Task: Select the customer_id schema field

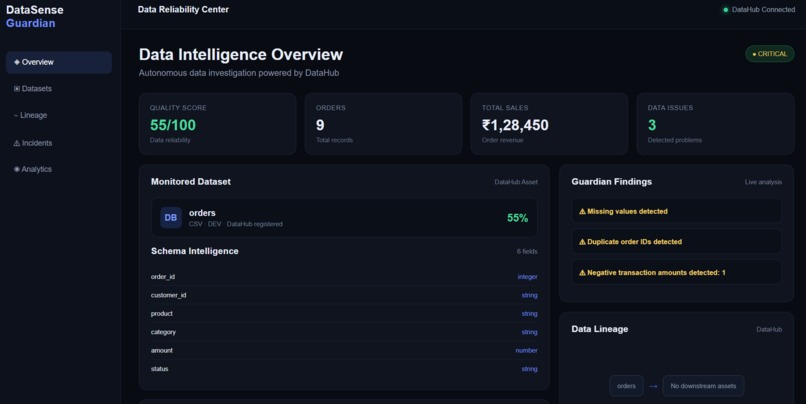Action: tap(344, 295)
